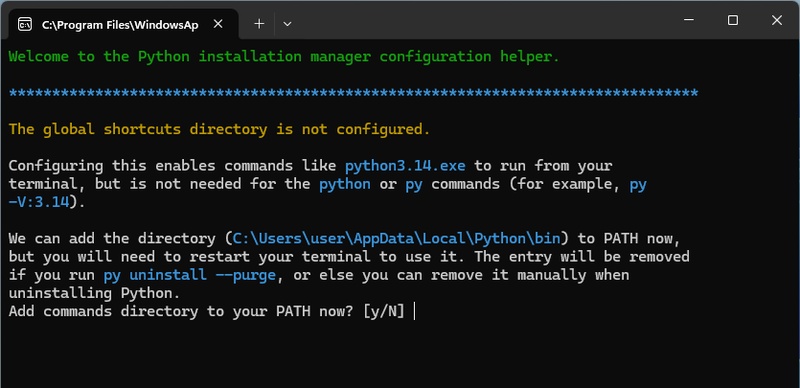Viewport: 800px width, 388px height.
Task: Click the 'py uninstall --purge' command text
Action: click(x=190, y=275)
